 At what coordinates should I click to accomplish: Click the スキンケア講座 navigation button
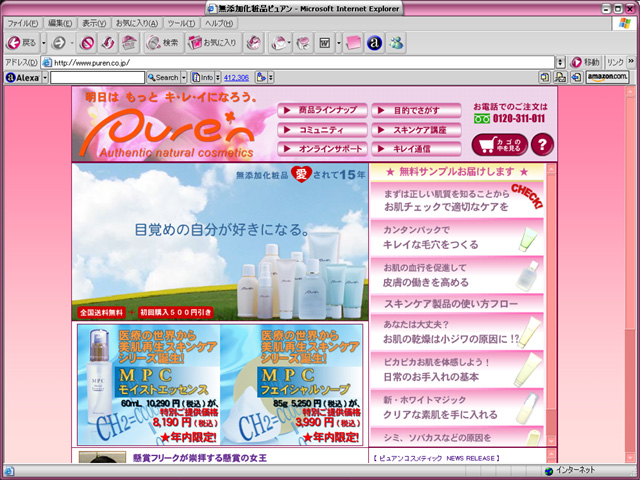point(417,129)
